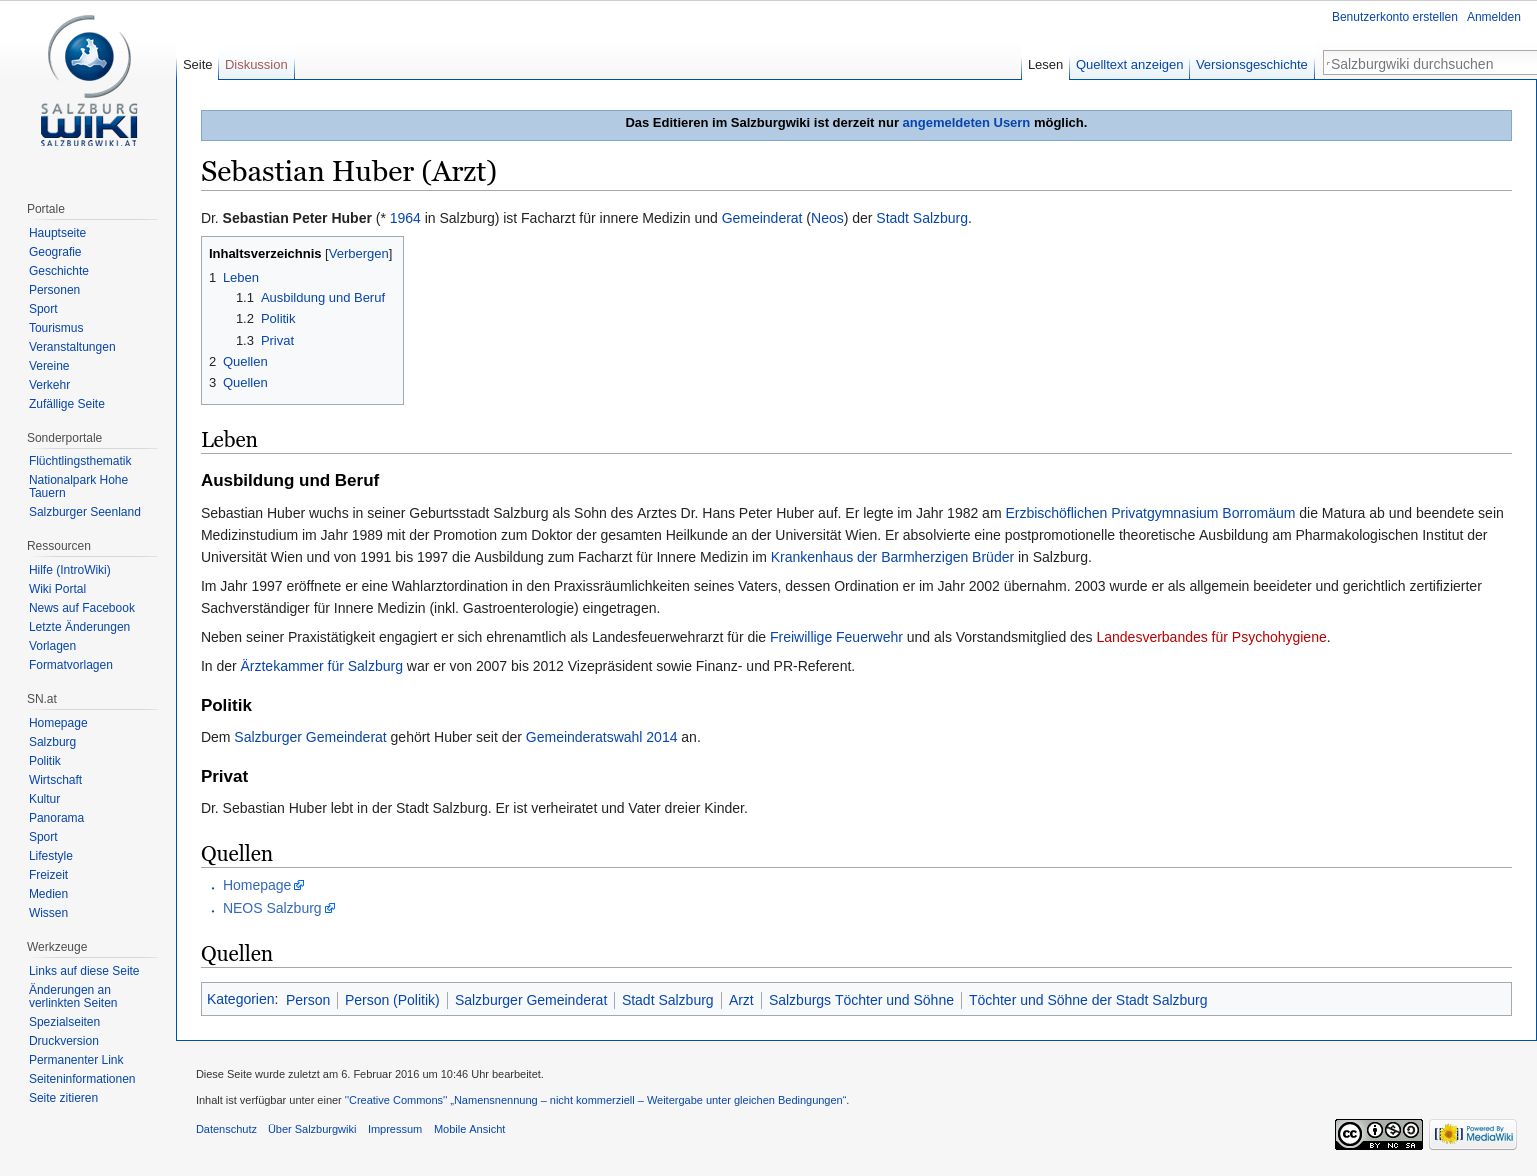Open red Landesverbandes für Psychohygiene link
Image resolution: width=1537 pixels, height=1176 pixels.
tap(1211, 637)
